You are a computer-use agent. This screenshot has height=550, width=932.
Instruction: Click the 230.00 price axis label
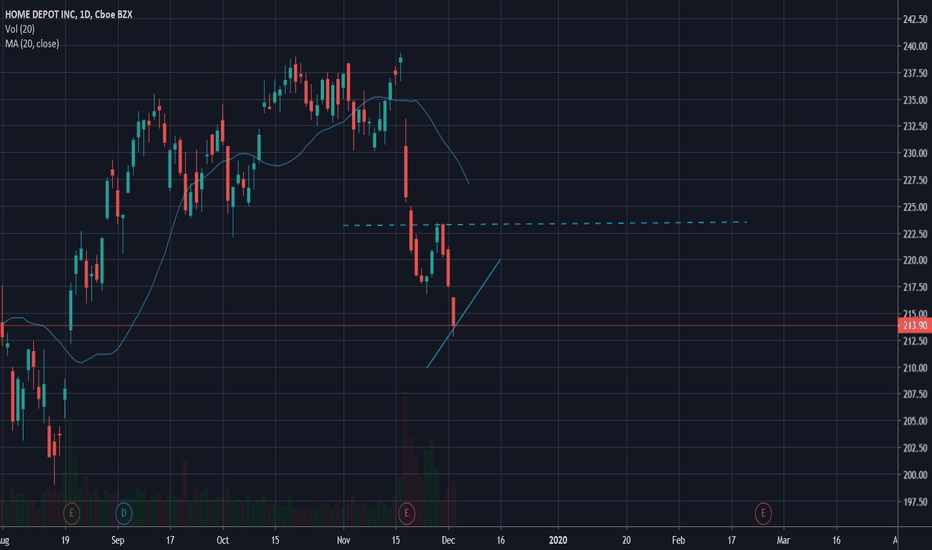point(915,153)
